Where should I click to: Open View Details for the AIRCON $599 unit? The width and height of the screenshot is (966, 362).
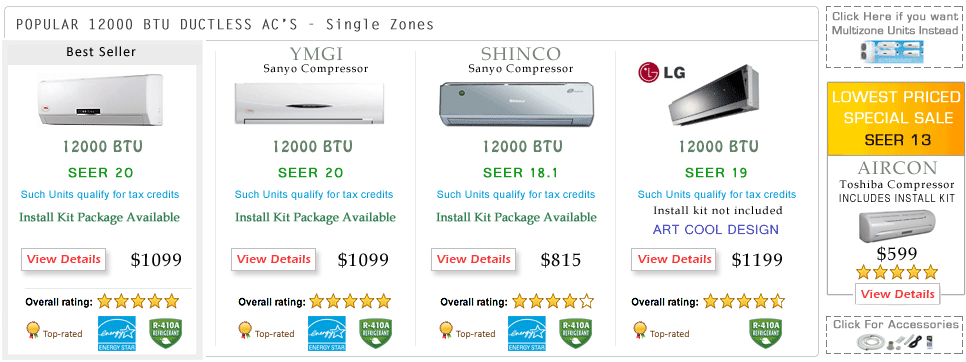[x=898, y=294]
